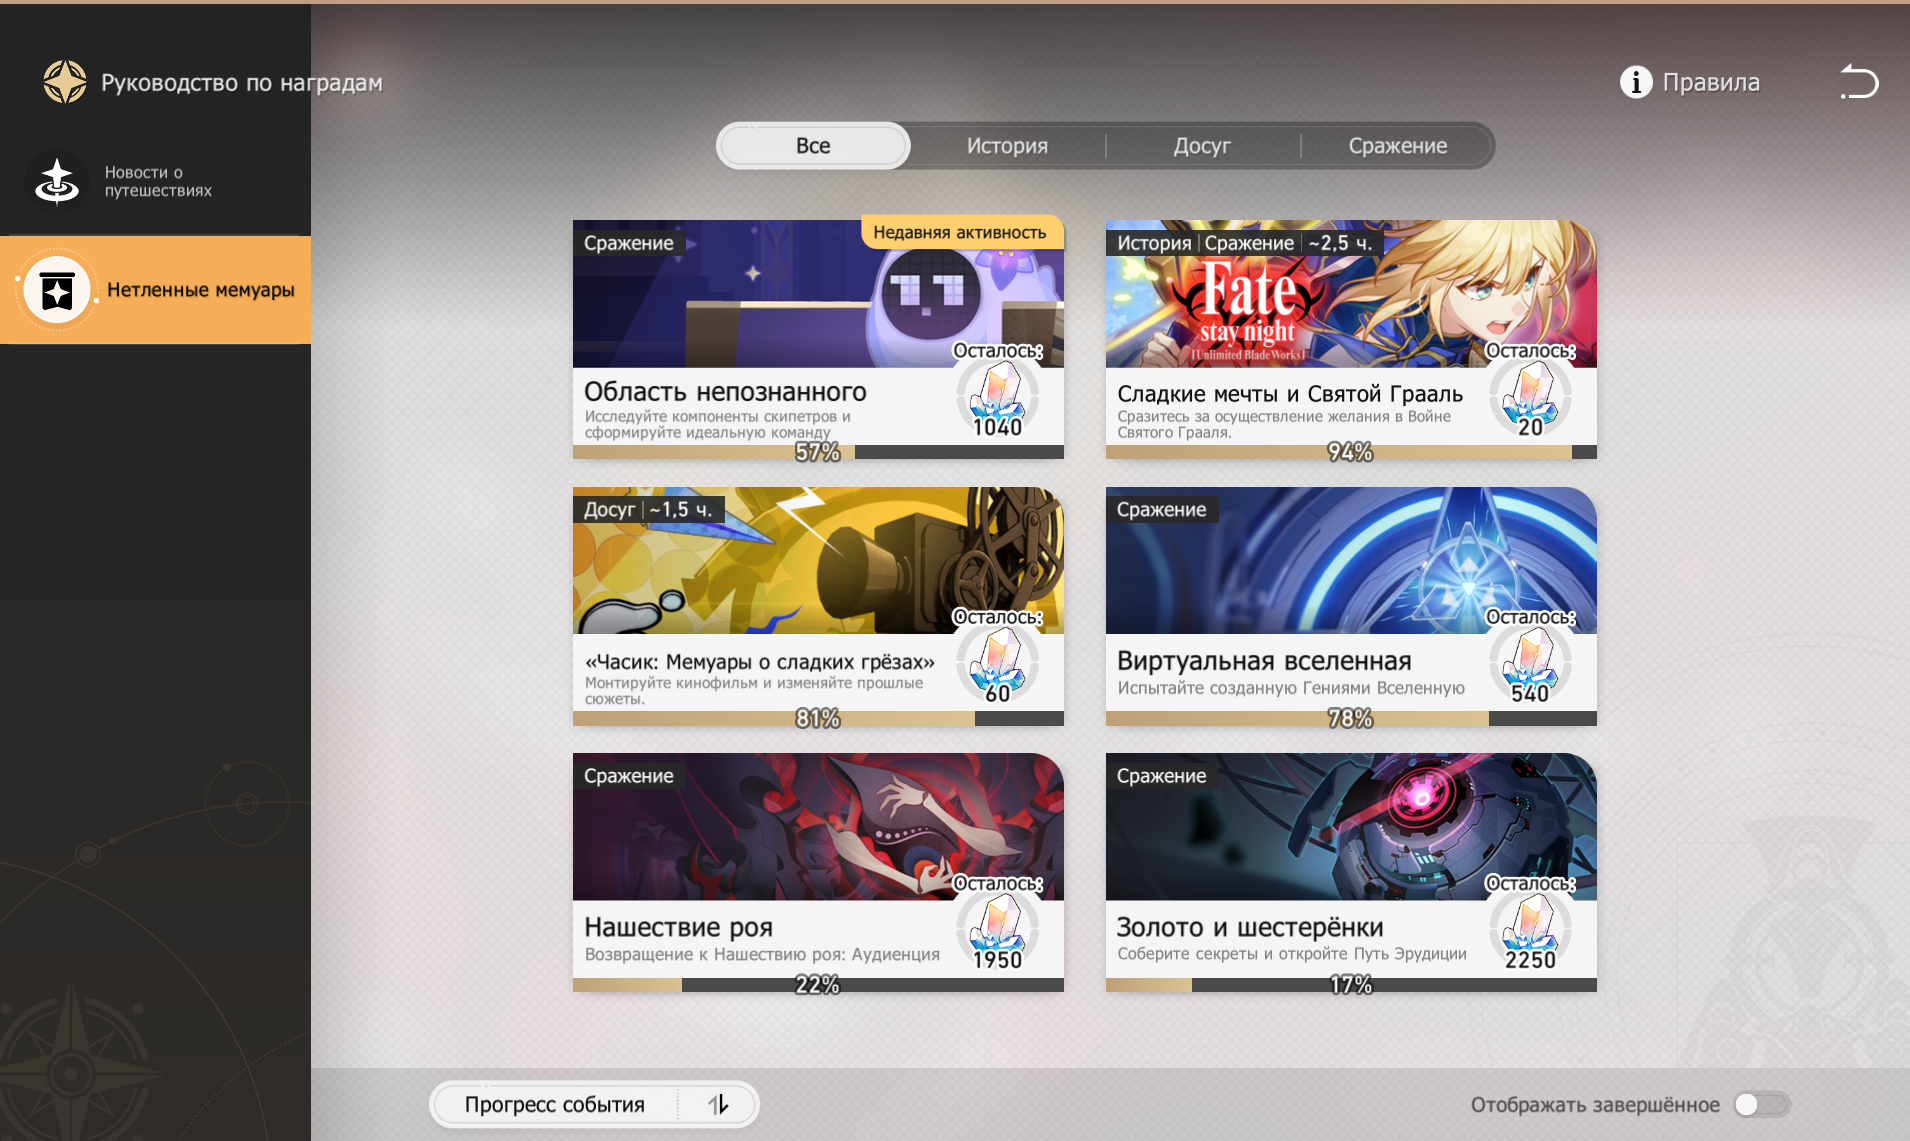Viewport: 1910px width, 1141px height.
Task: Click the 22% progress bar
Action: tap(818, 985)
